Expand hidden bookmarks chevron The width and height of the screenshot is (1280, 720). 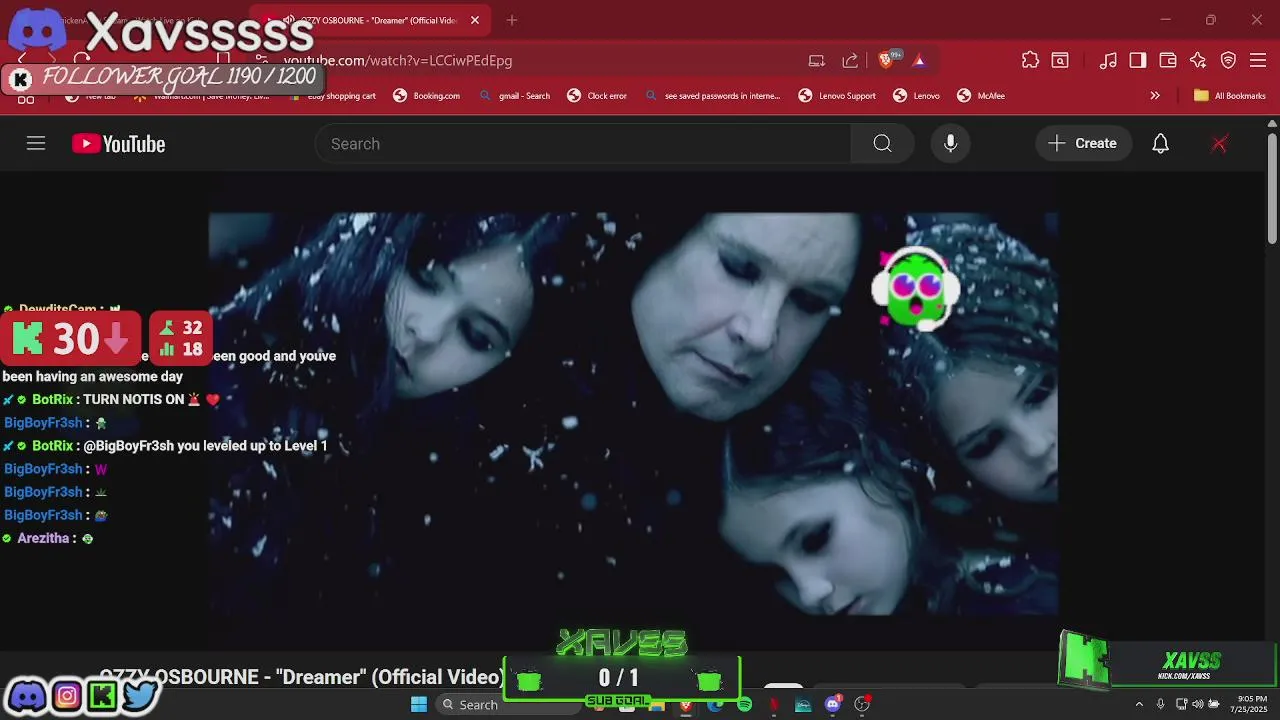(1155, 96)
